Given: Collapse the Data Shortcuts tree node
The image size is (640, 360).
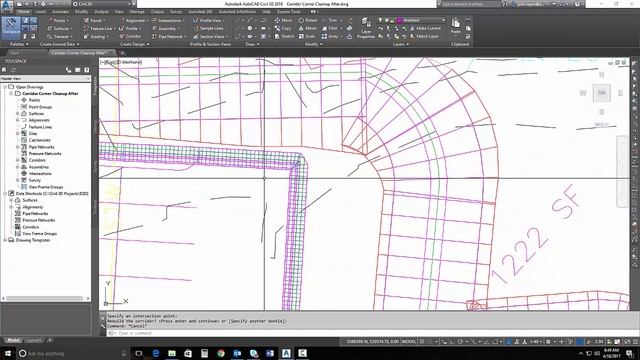Looking at the screenshot, I should coord(5,193).
